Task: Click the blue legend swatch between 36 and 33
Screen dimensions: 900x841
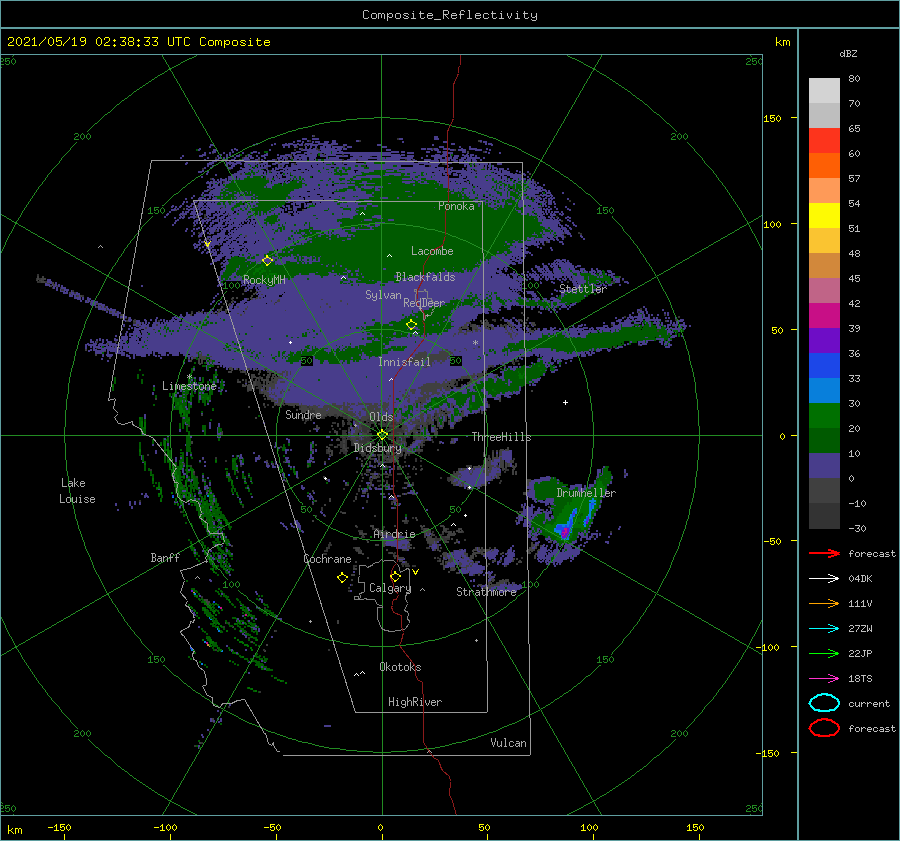Action: [824, 366]
